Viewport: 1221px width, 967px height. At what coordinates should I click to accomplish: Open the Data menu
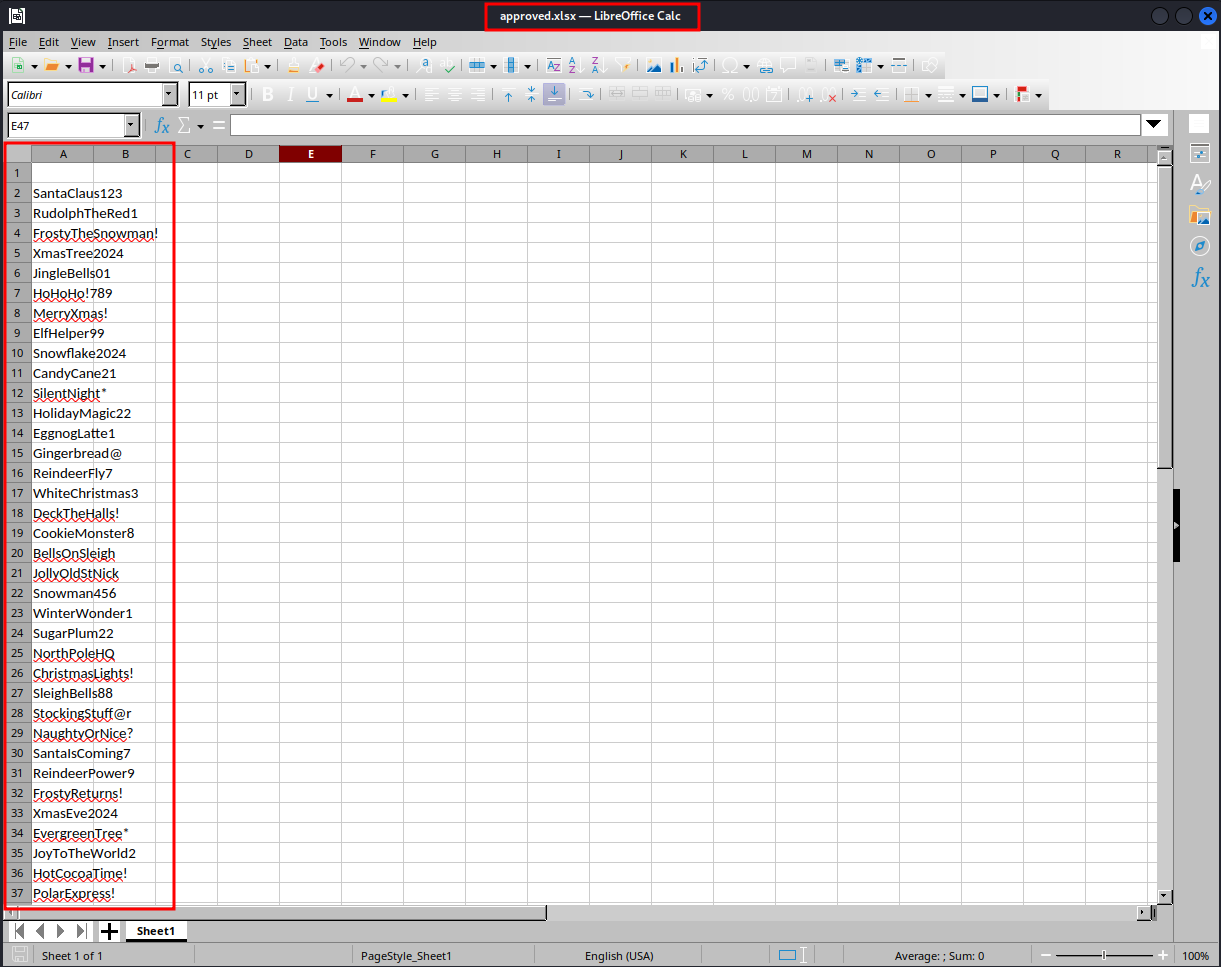pyautogui.click(x=295, y=42)
